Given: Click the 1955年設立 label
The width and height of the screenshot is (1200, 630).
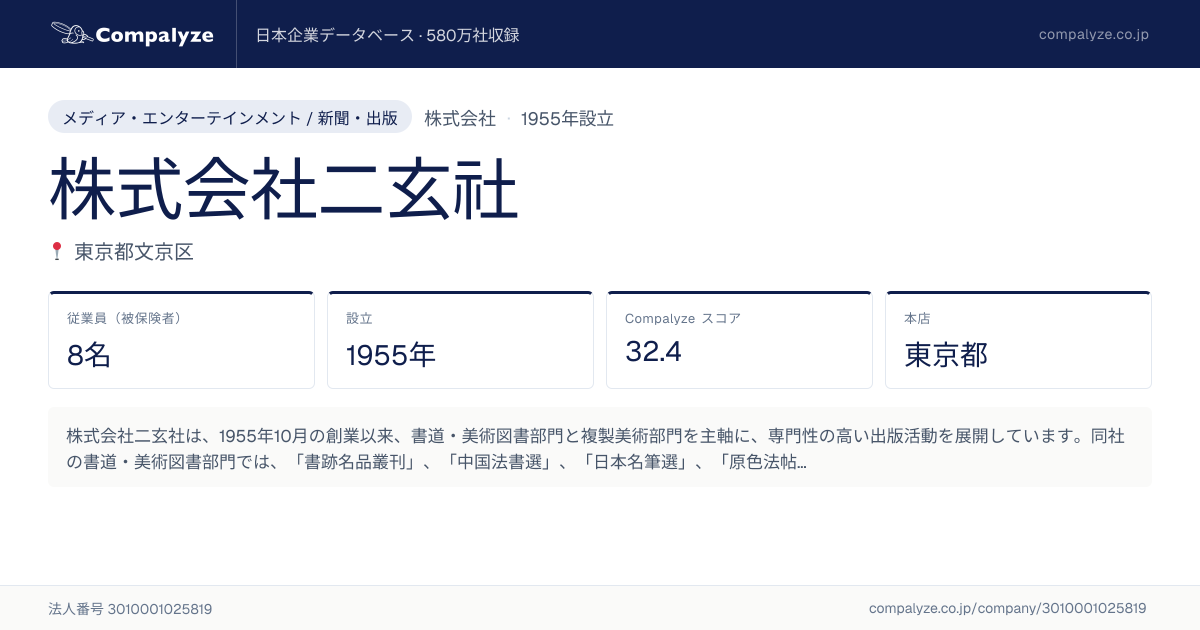Looking at the screenshot, I should [x=567, y=118].
